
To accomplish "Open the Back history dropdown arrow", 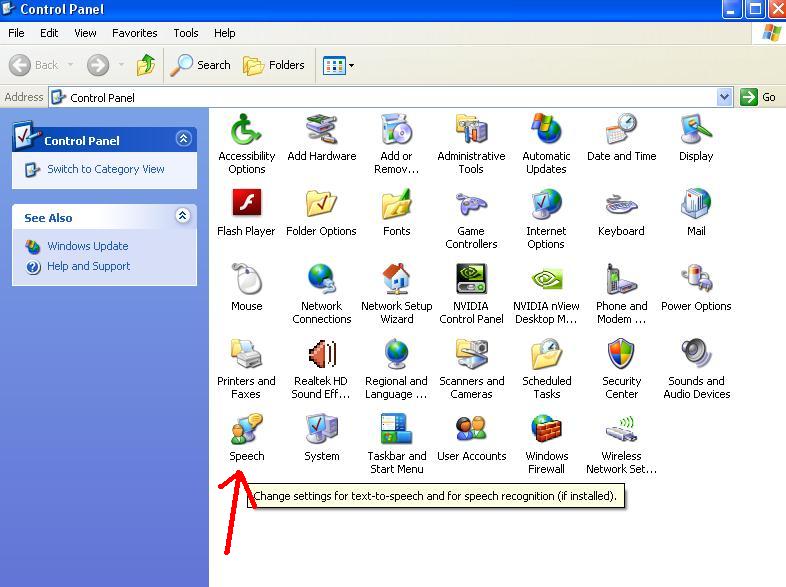I will [x=70, y=65].
